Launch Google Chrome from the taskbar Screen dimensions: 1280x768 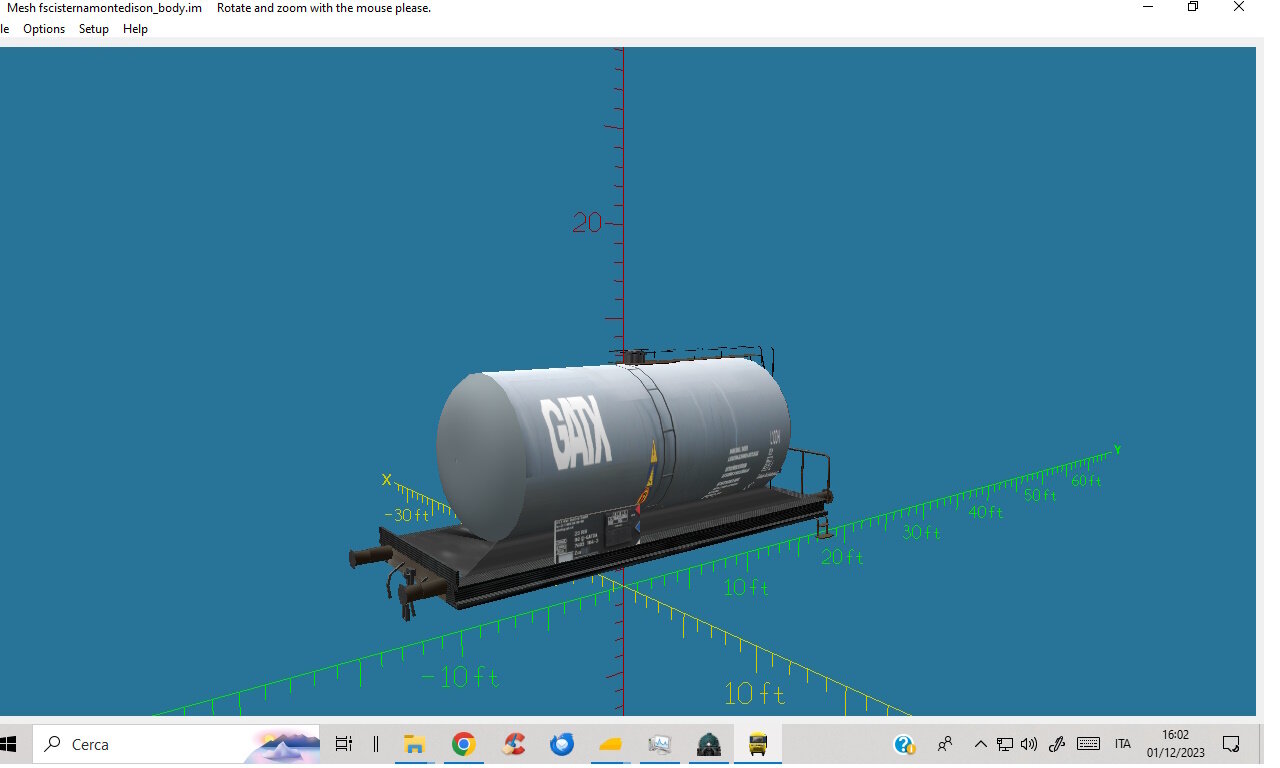[462, 744]
